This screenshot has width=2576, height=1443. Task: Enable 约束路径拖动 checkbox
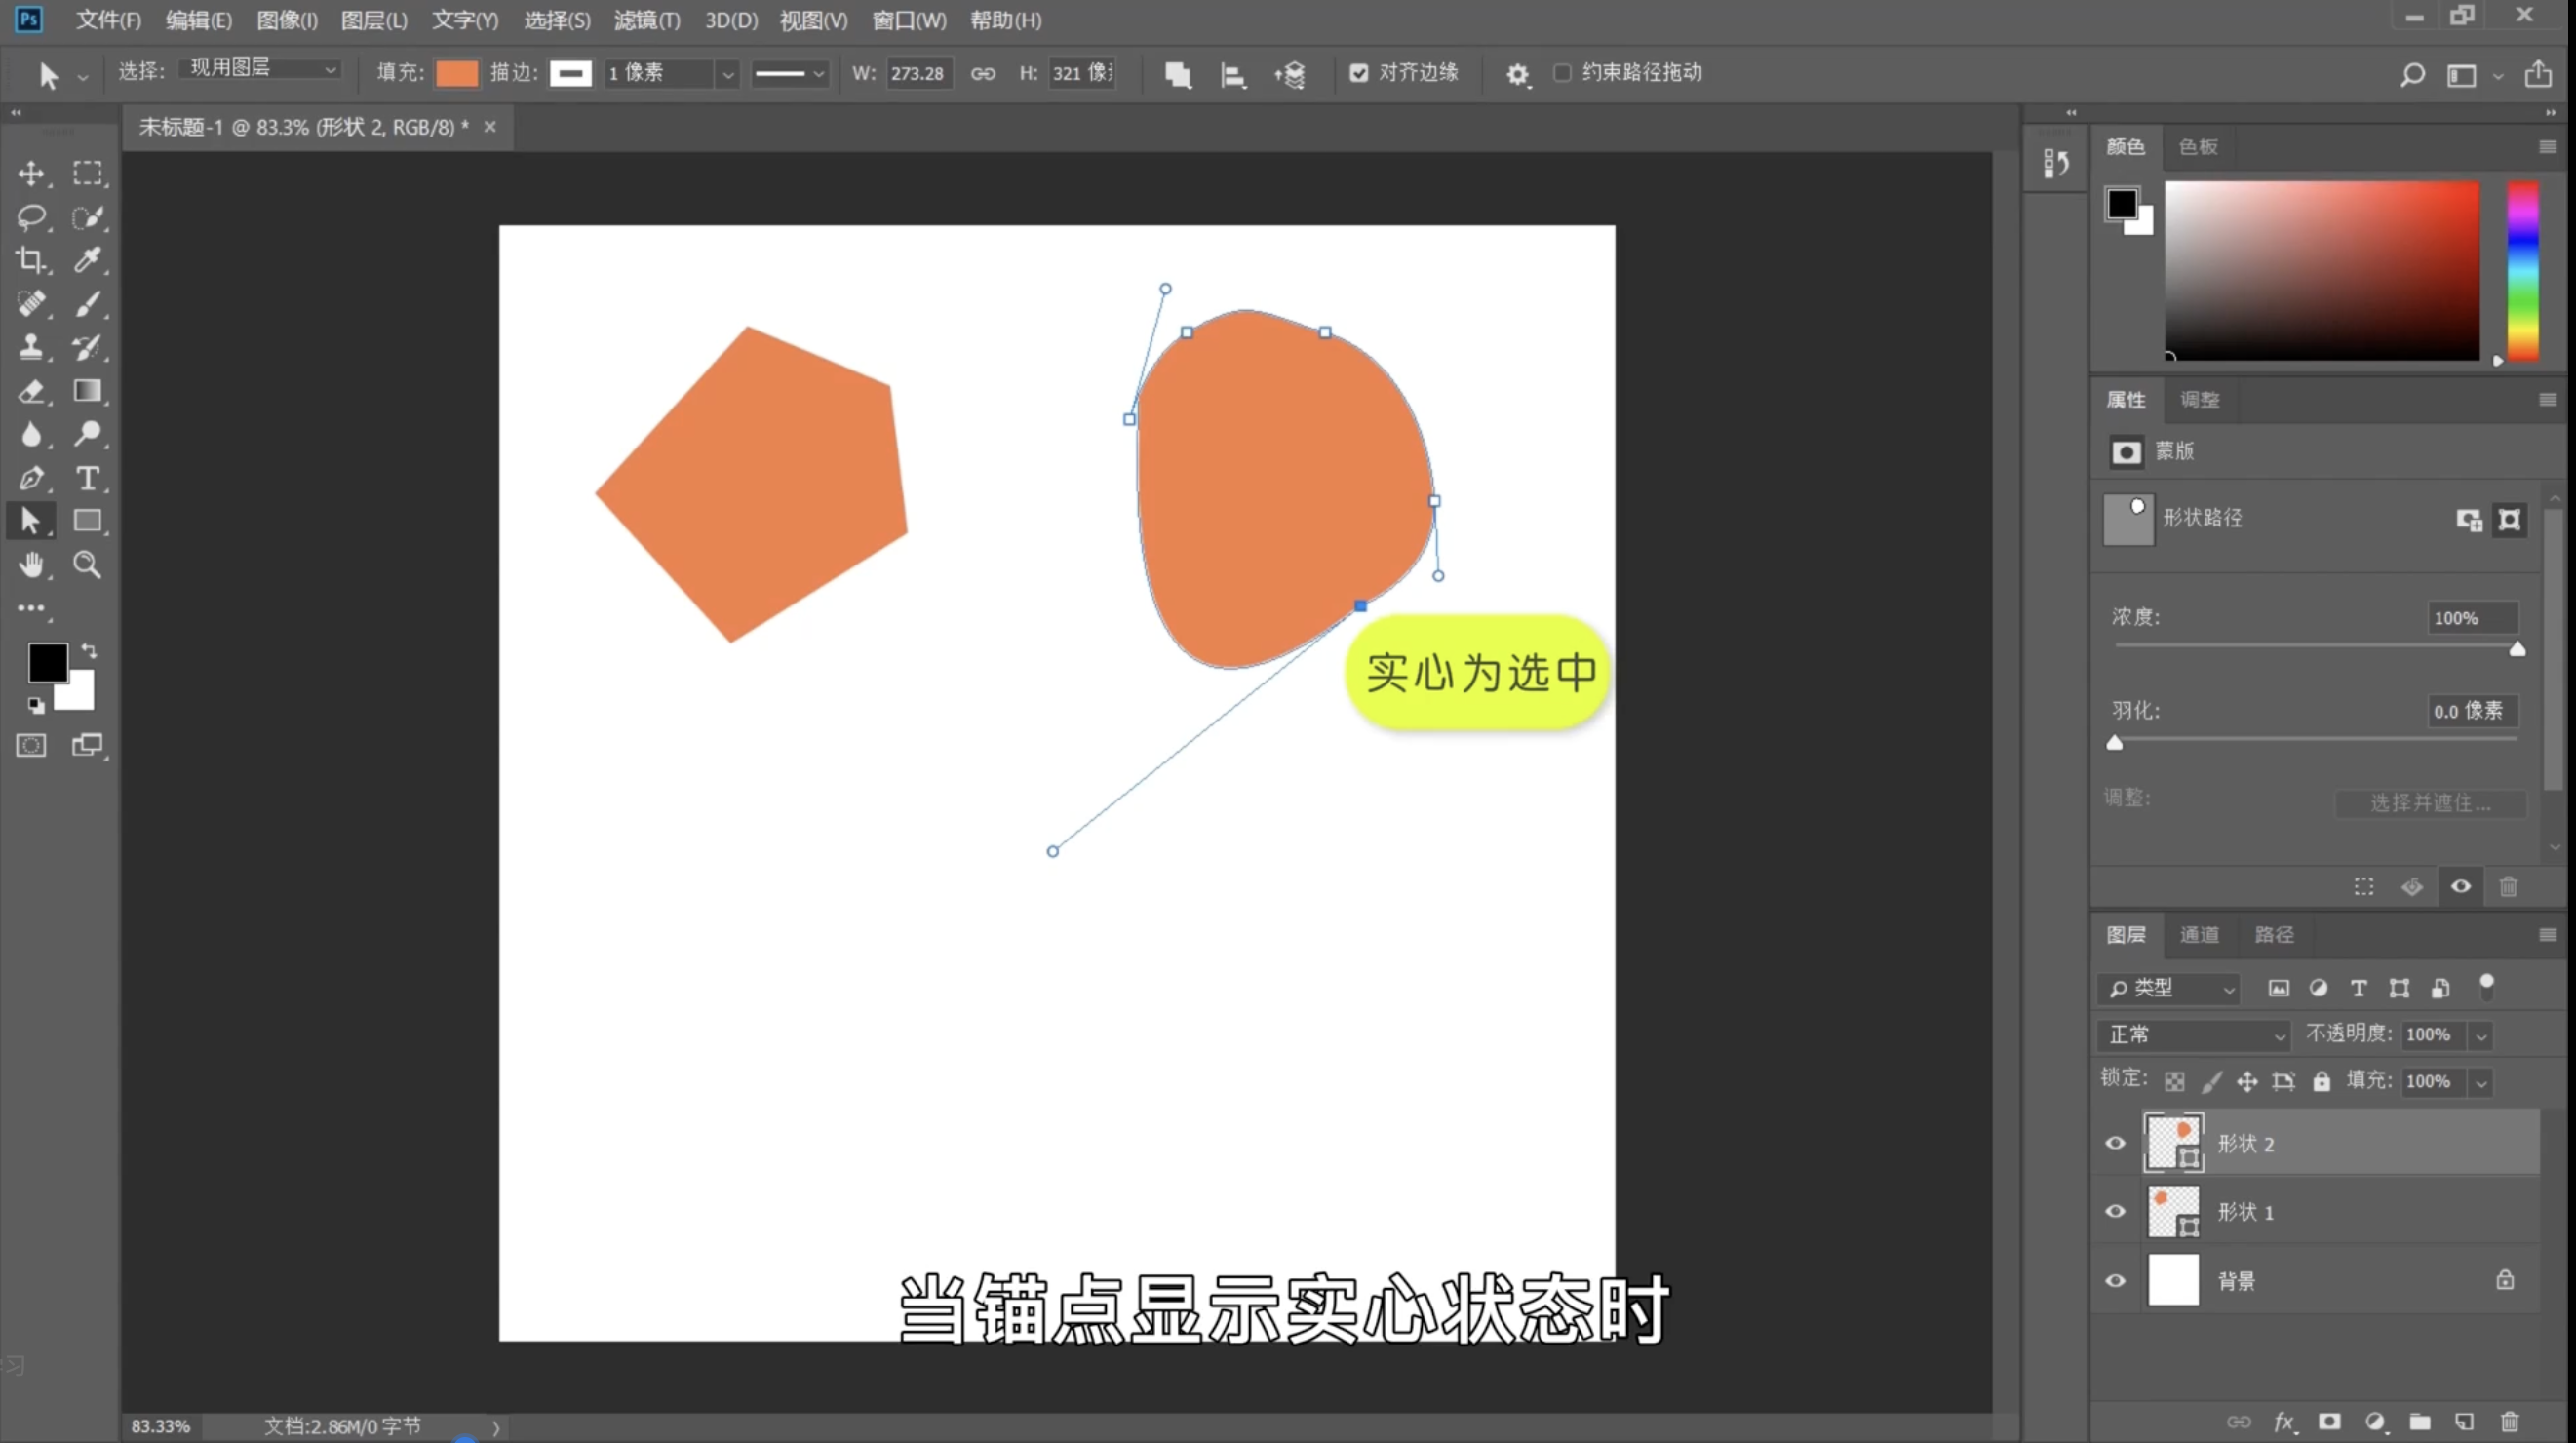[x=1562, y=72]
